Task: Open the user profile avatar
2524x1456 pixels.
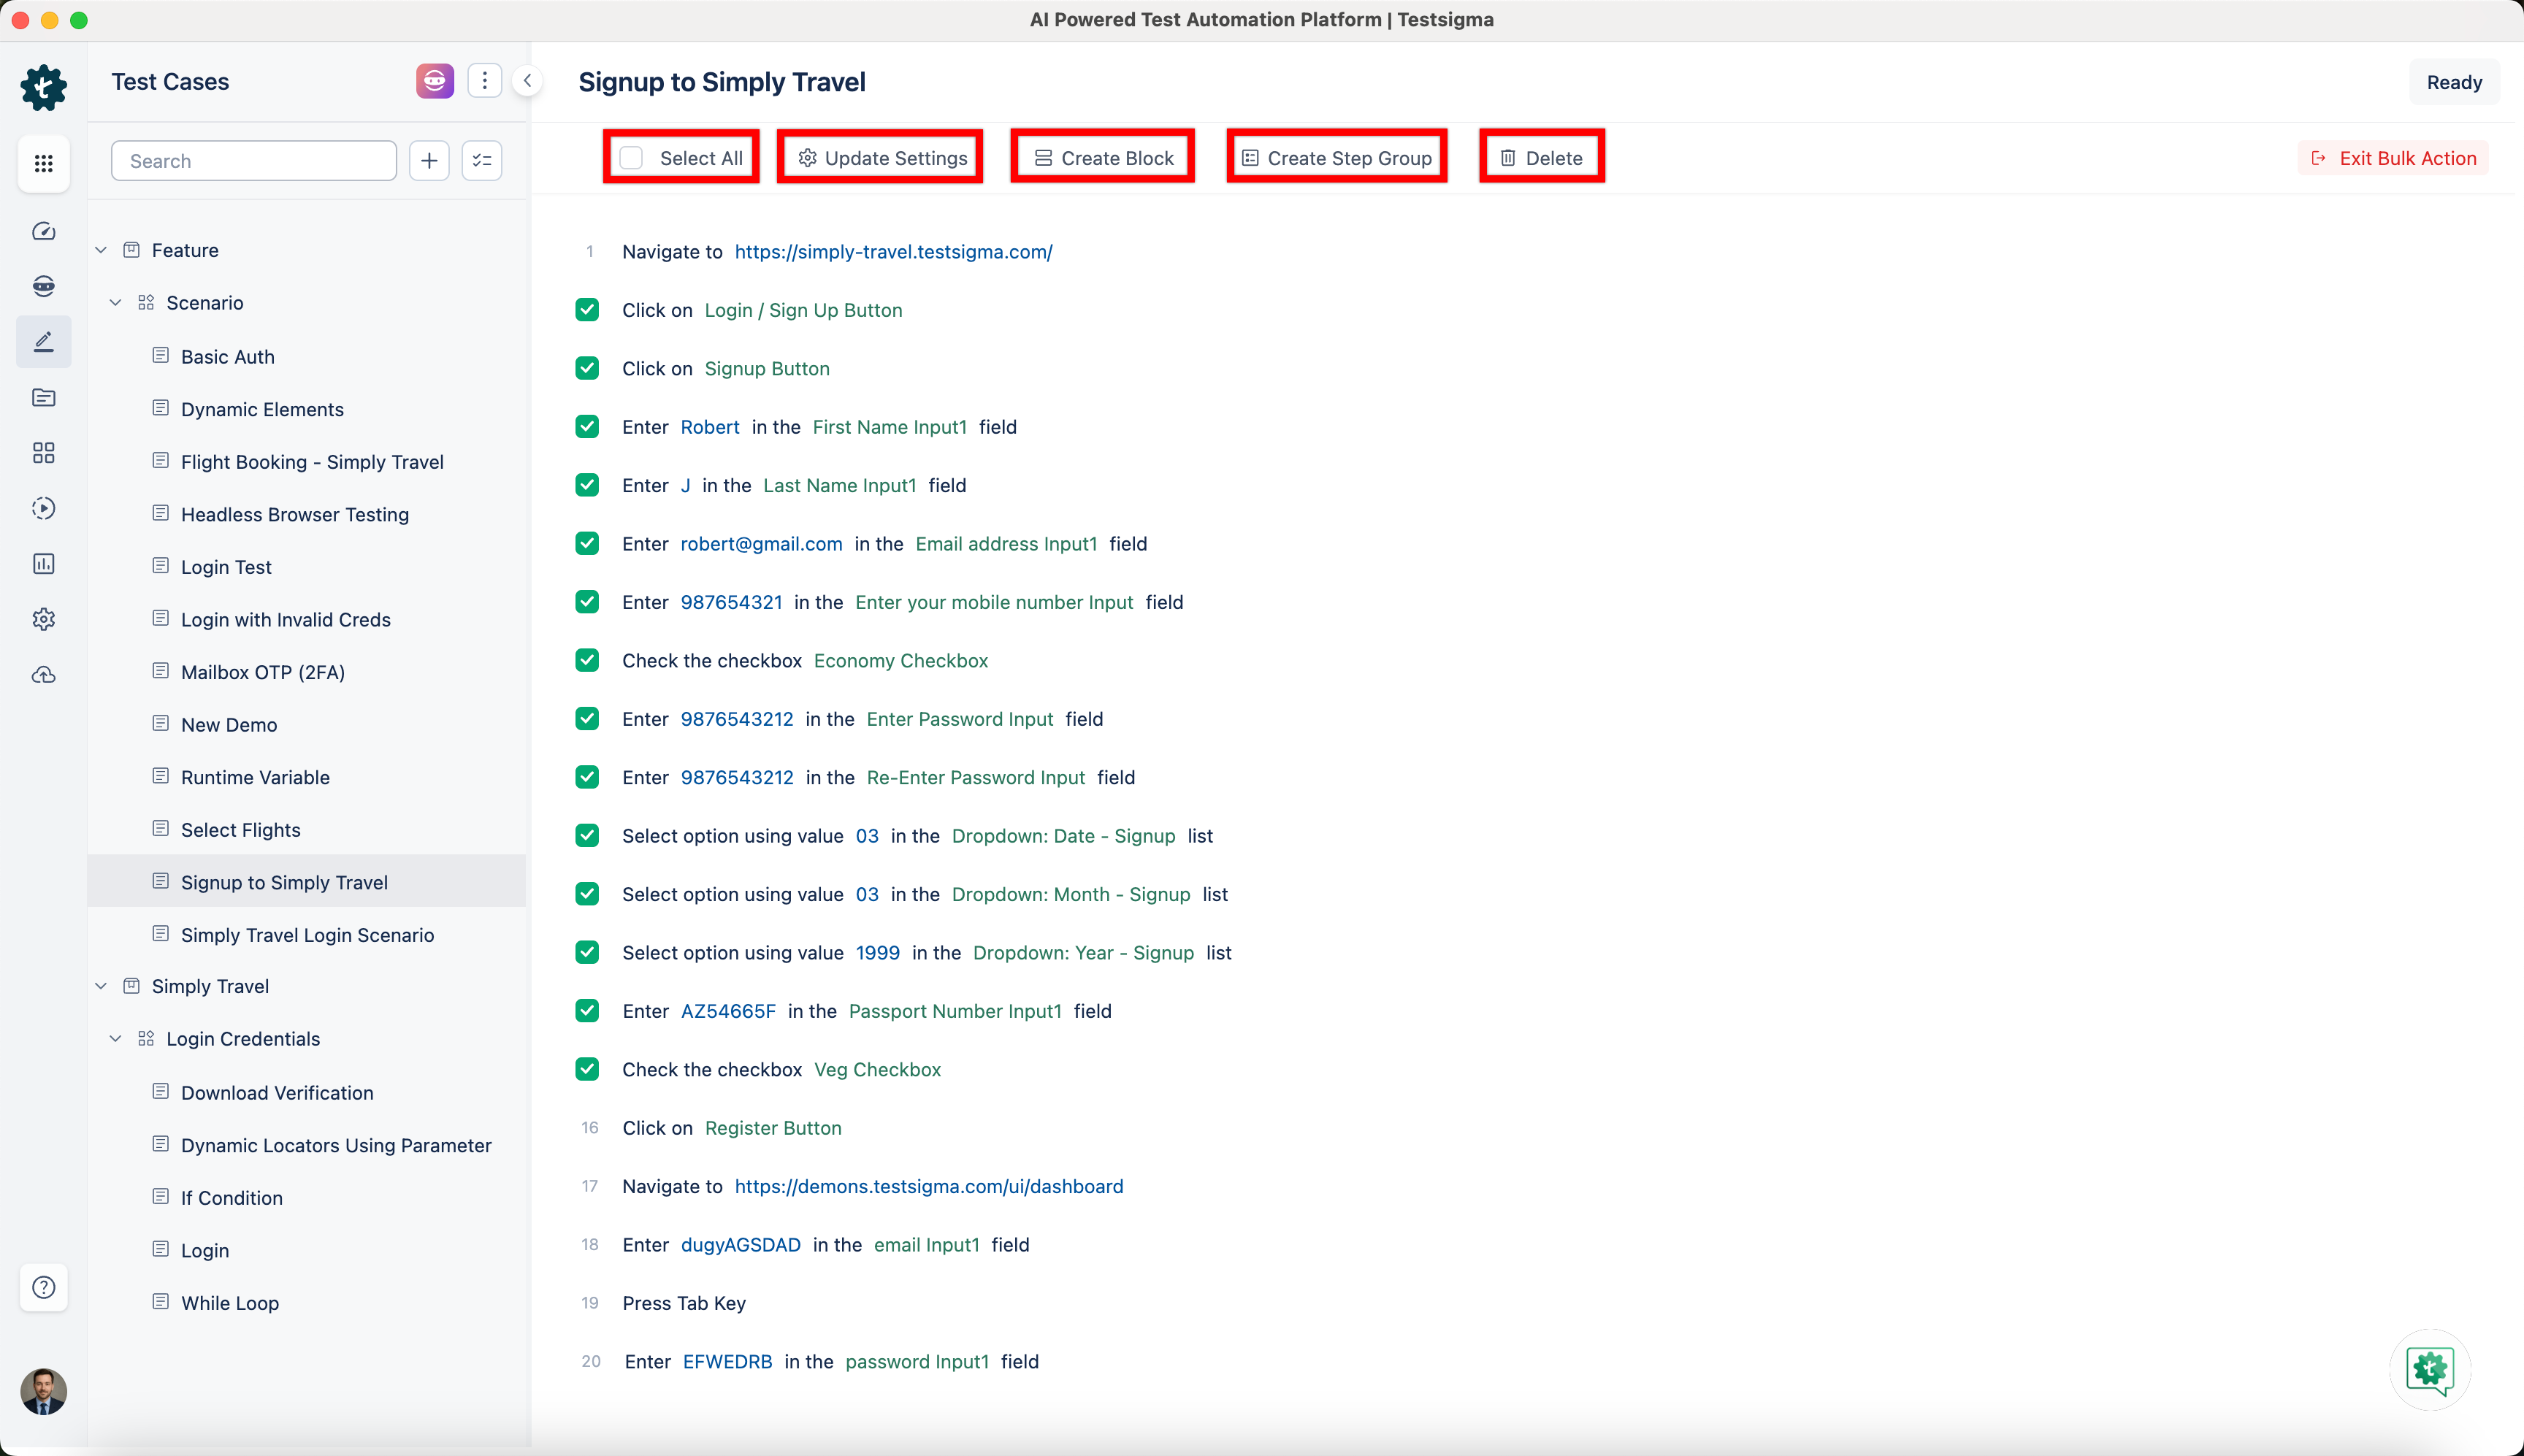Action: coord(43,1392)
